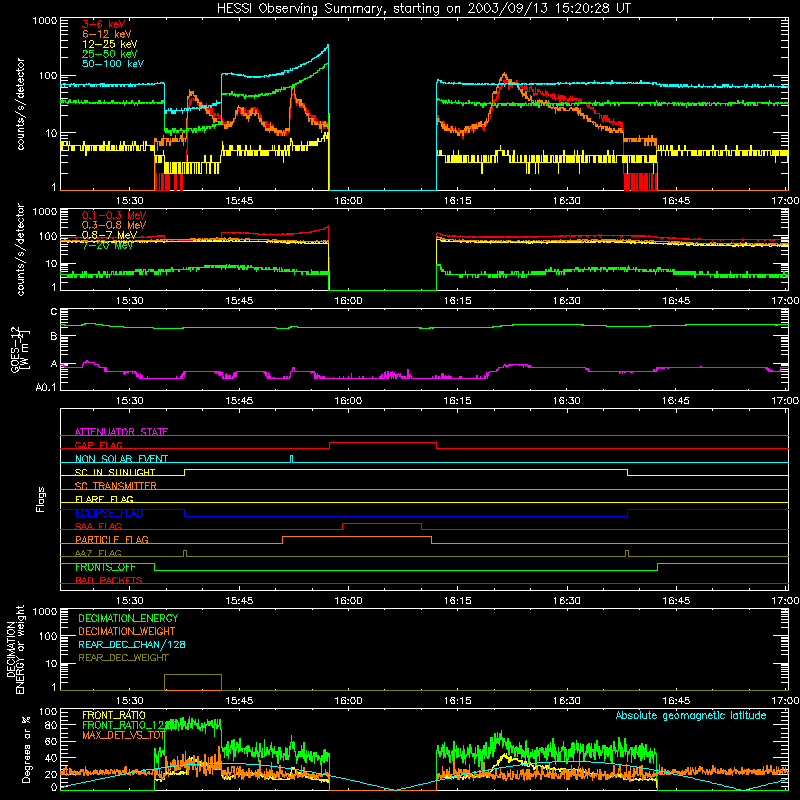Screen dimensions: 800x800
Task: Click the NON_SOLAR_EVENT spike near 15:52
Action: [x=291, y=458]
